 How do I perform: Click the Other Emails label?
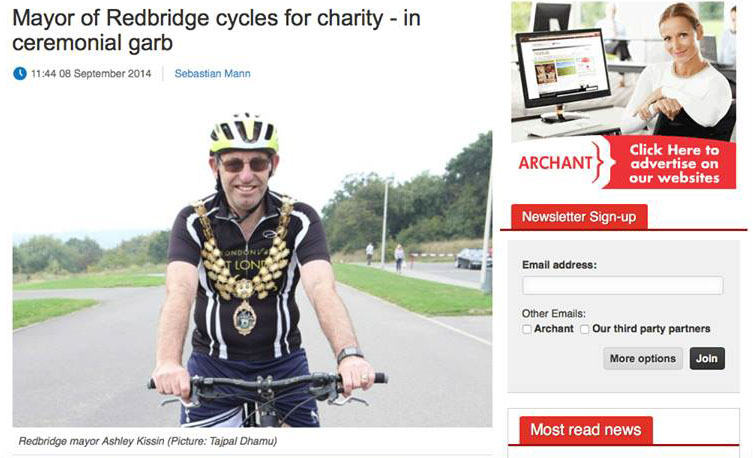pyautogui.click(x=554, y=313)
